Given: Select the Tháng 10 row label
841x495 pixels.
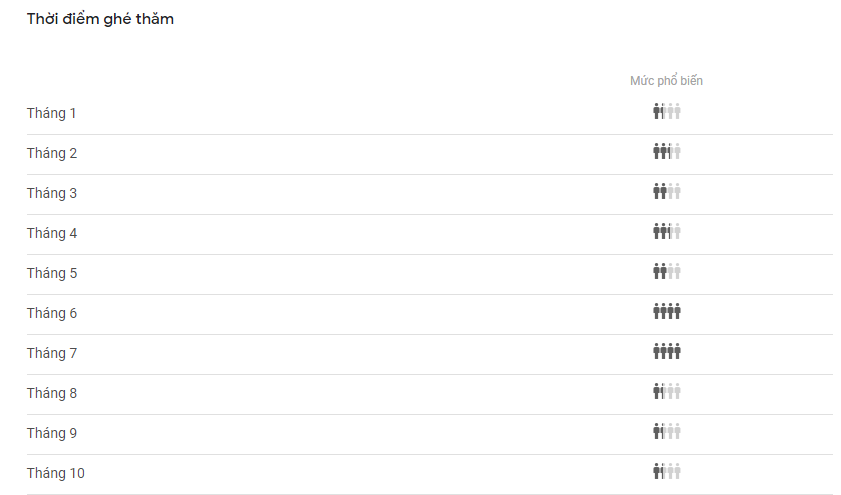Looking at the screenshot, I should click(56, 473).
